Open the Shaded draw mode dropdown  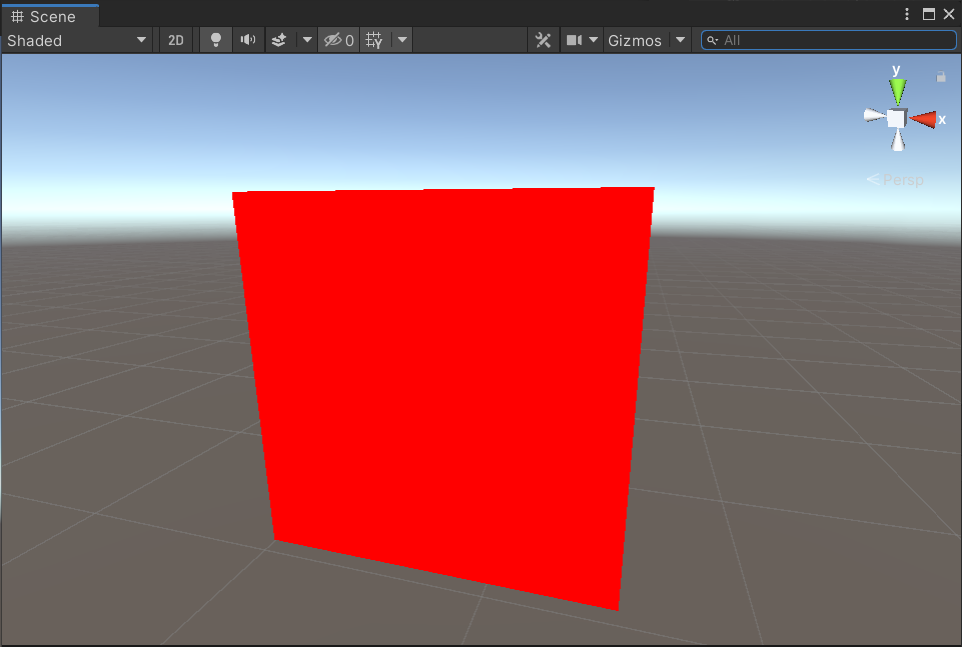75,40
